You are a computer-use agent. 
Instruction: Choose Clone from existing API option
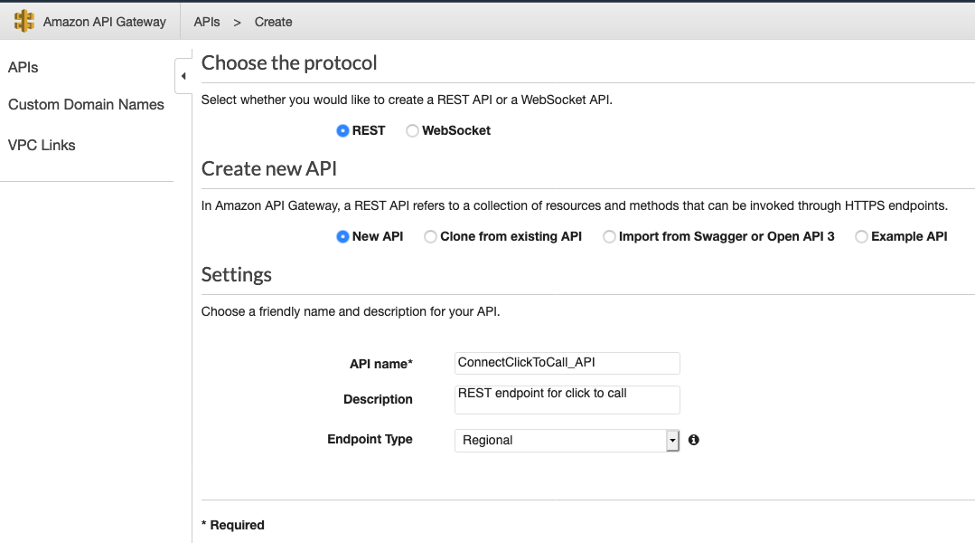click(x=430, y=237)
